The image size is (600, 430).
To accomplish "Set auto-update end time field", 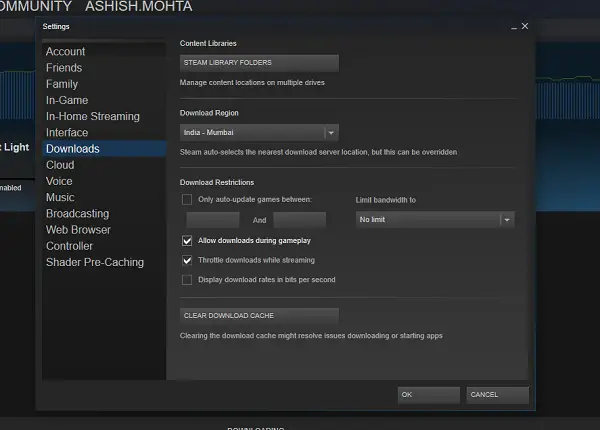I will (300, 220).
